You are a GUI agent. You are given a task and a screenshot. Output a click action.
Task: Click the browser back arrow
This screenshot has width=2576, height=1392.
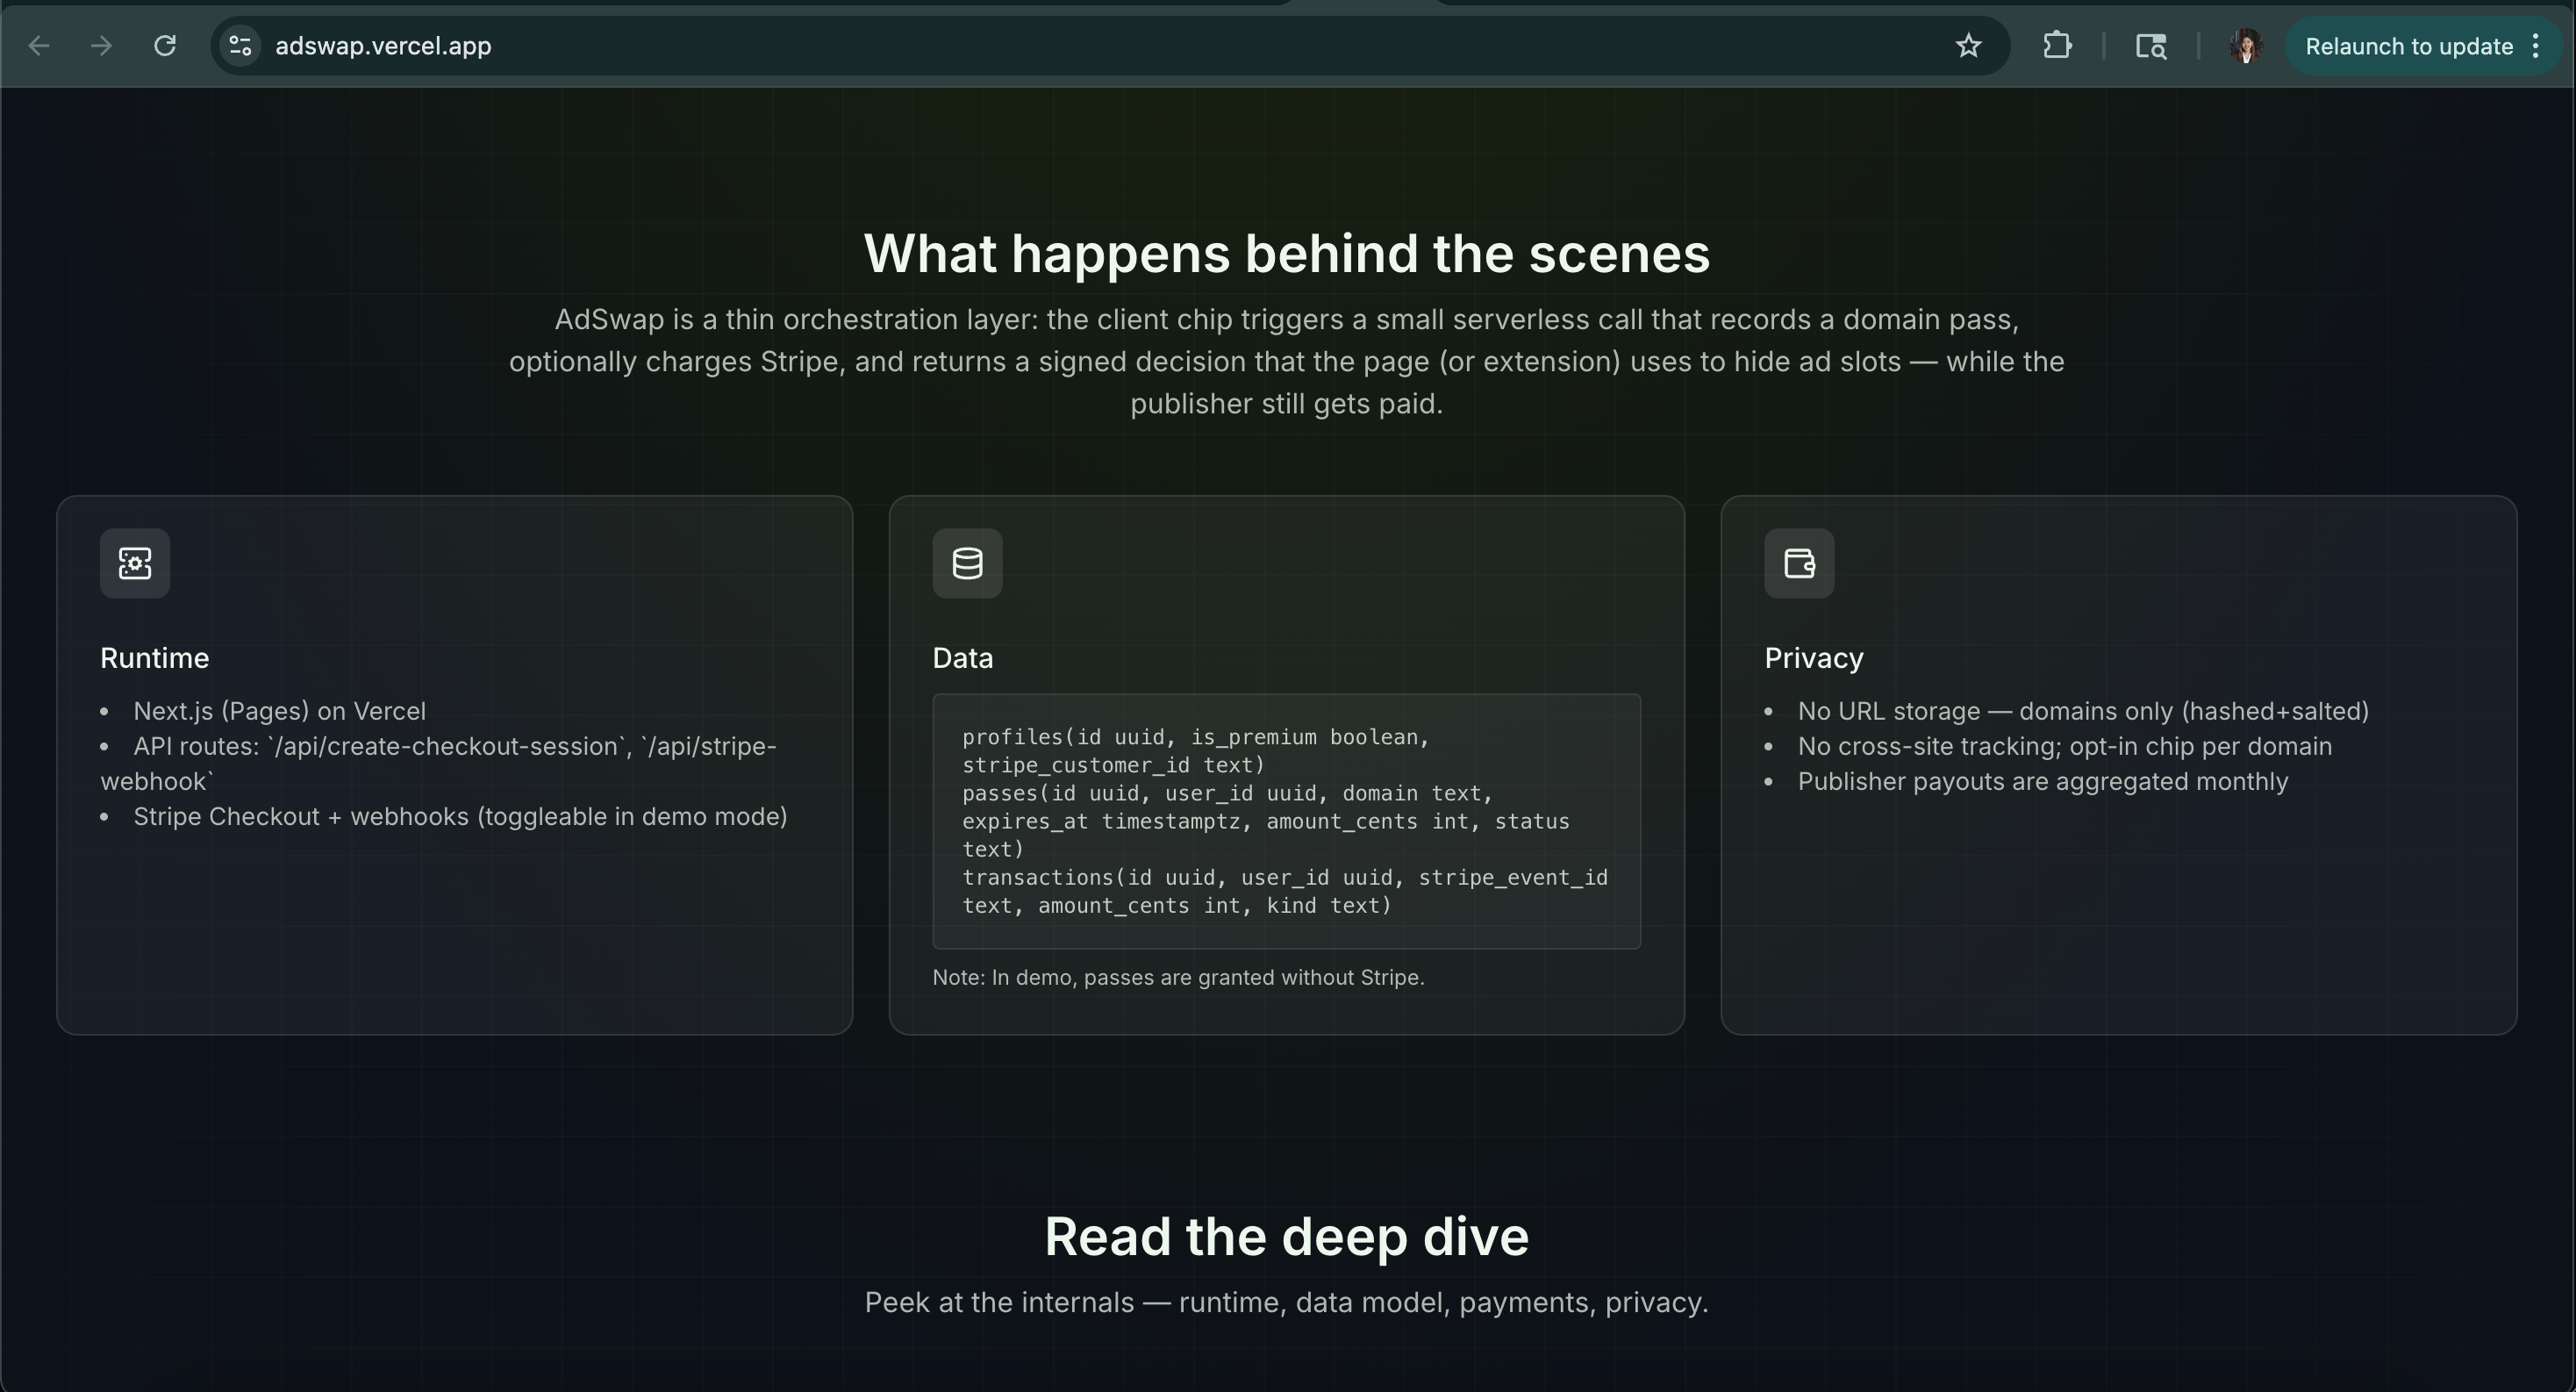click(x=39, y=46)
